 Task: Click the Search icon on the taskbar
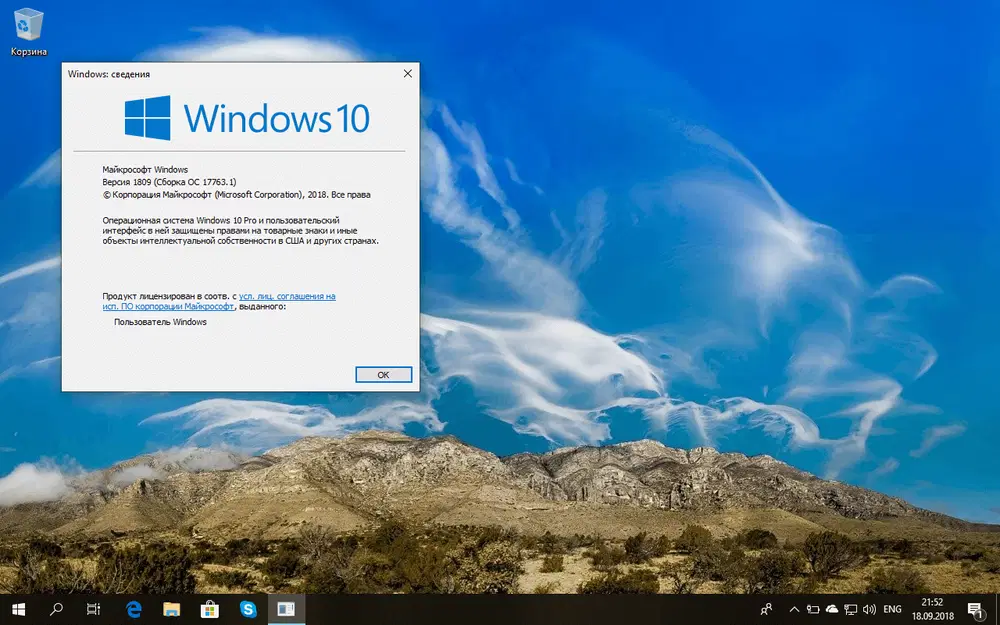click(55, 609)
